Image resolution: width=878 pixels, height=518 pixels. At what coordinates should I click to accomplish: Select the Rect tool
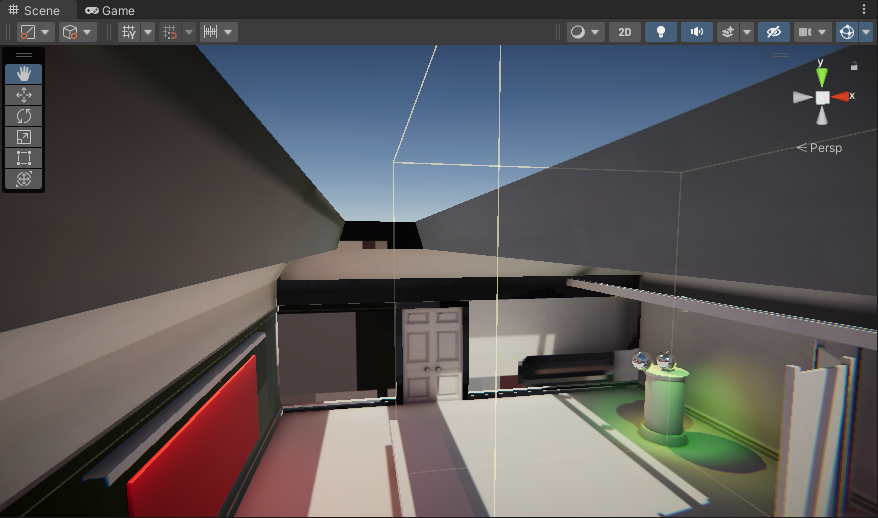pyautogui.click(x=24, y=158)
